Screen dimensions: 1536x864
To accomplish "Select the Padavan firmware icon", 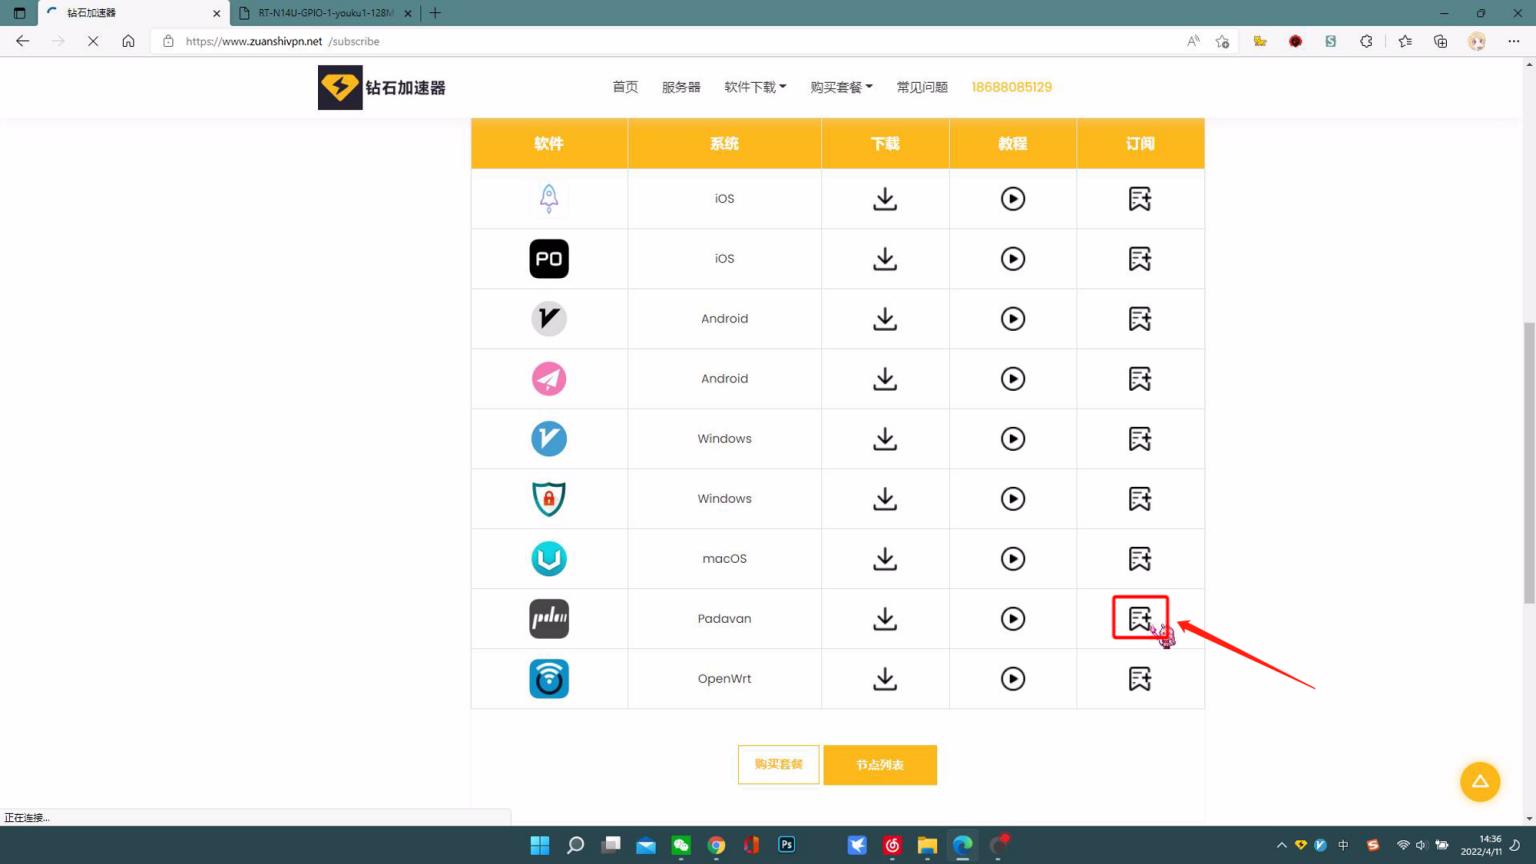I will point(549,618).
